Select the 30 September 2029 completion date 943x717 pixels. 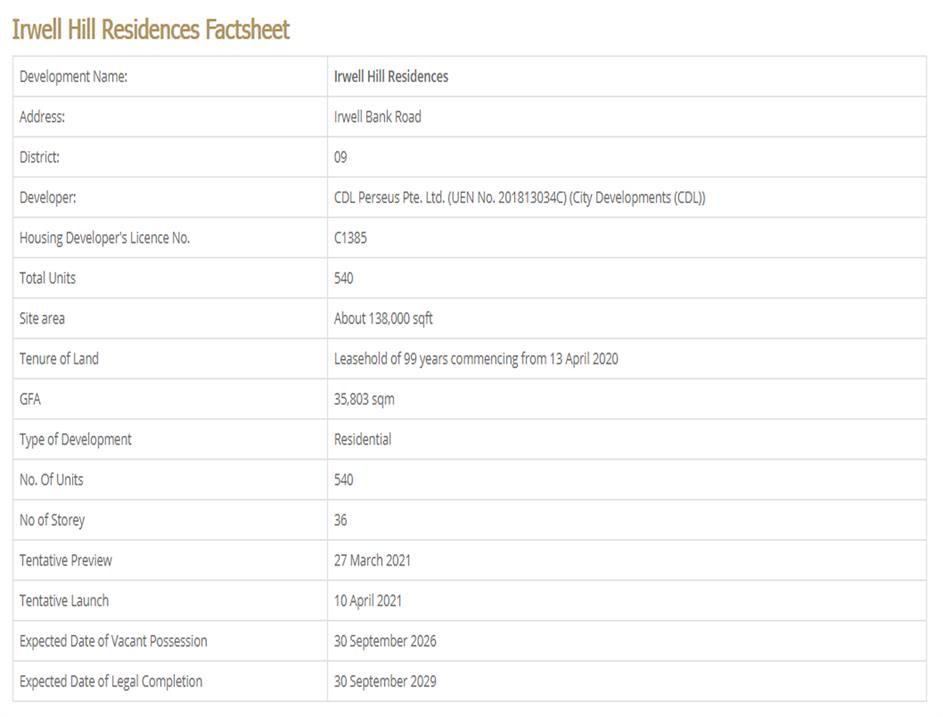click(x=385, y=681)
